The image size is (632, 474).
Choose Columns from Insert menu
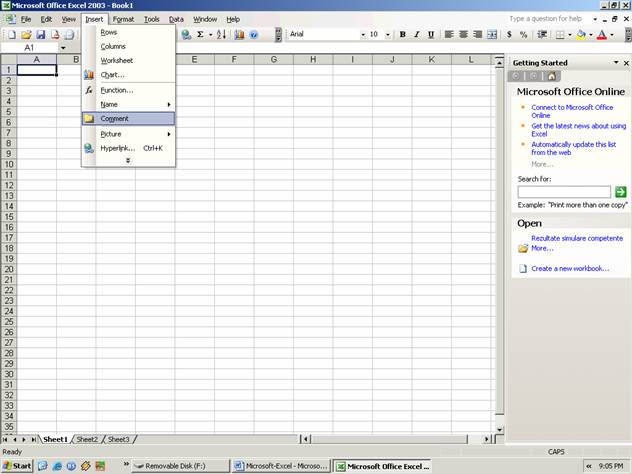tap(128, 46)
